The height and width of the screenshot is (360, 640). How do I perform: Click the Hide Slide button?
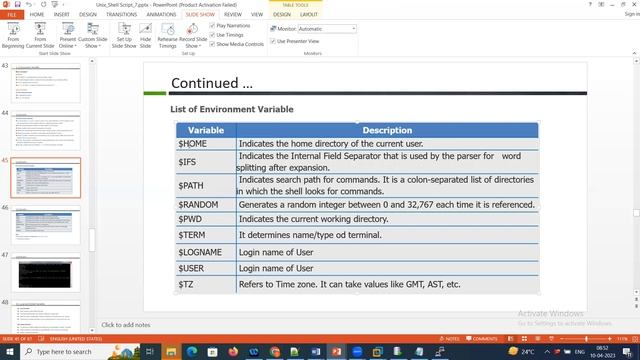point(146,36)
